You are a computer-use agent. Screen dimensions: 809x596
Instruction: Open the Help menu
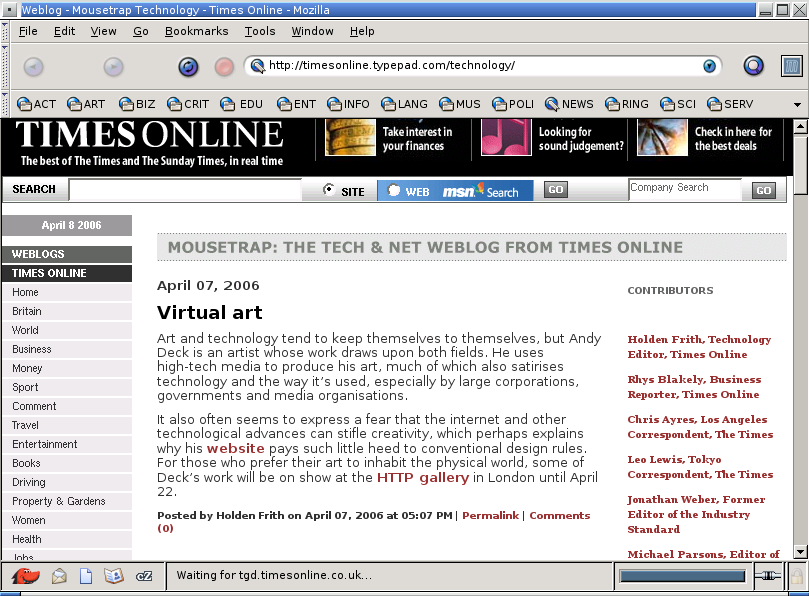pos(362,31)
